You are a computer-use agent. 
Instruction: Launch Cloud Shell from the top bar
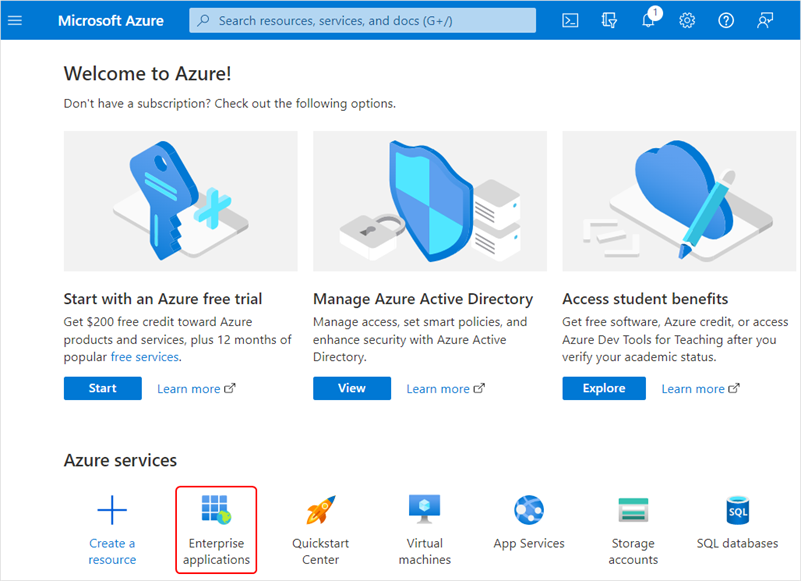[570, 20]
